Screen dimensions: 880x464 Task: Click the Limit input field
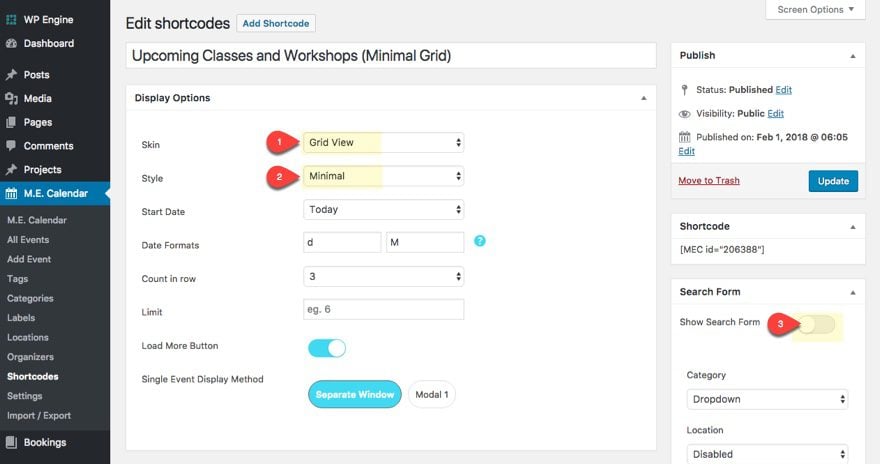pyautogui.click(x=383, y=310)
